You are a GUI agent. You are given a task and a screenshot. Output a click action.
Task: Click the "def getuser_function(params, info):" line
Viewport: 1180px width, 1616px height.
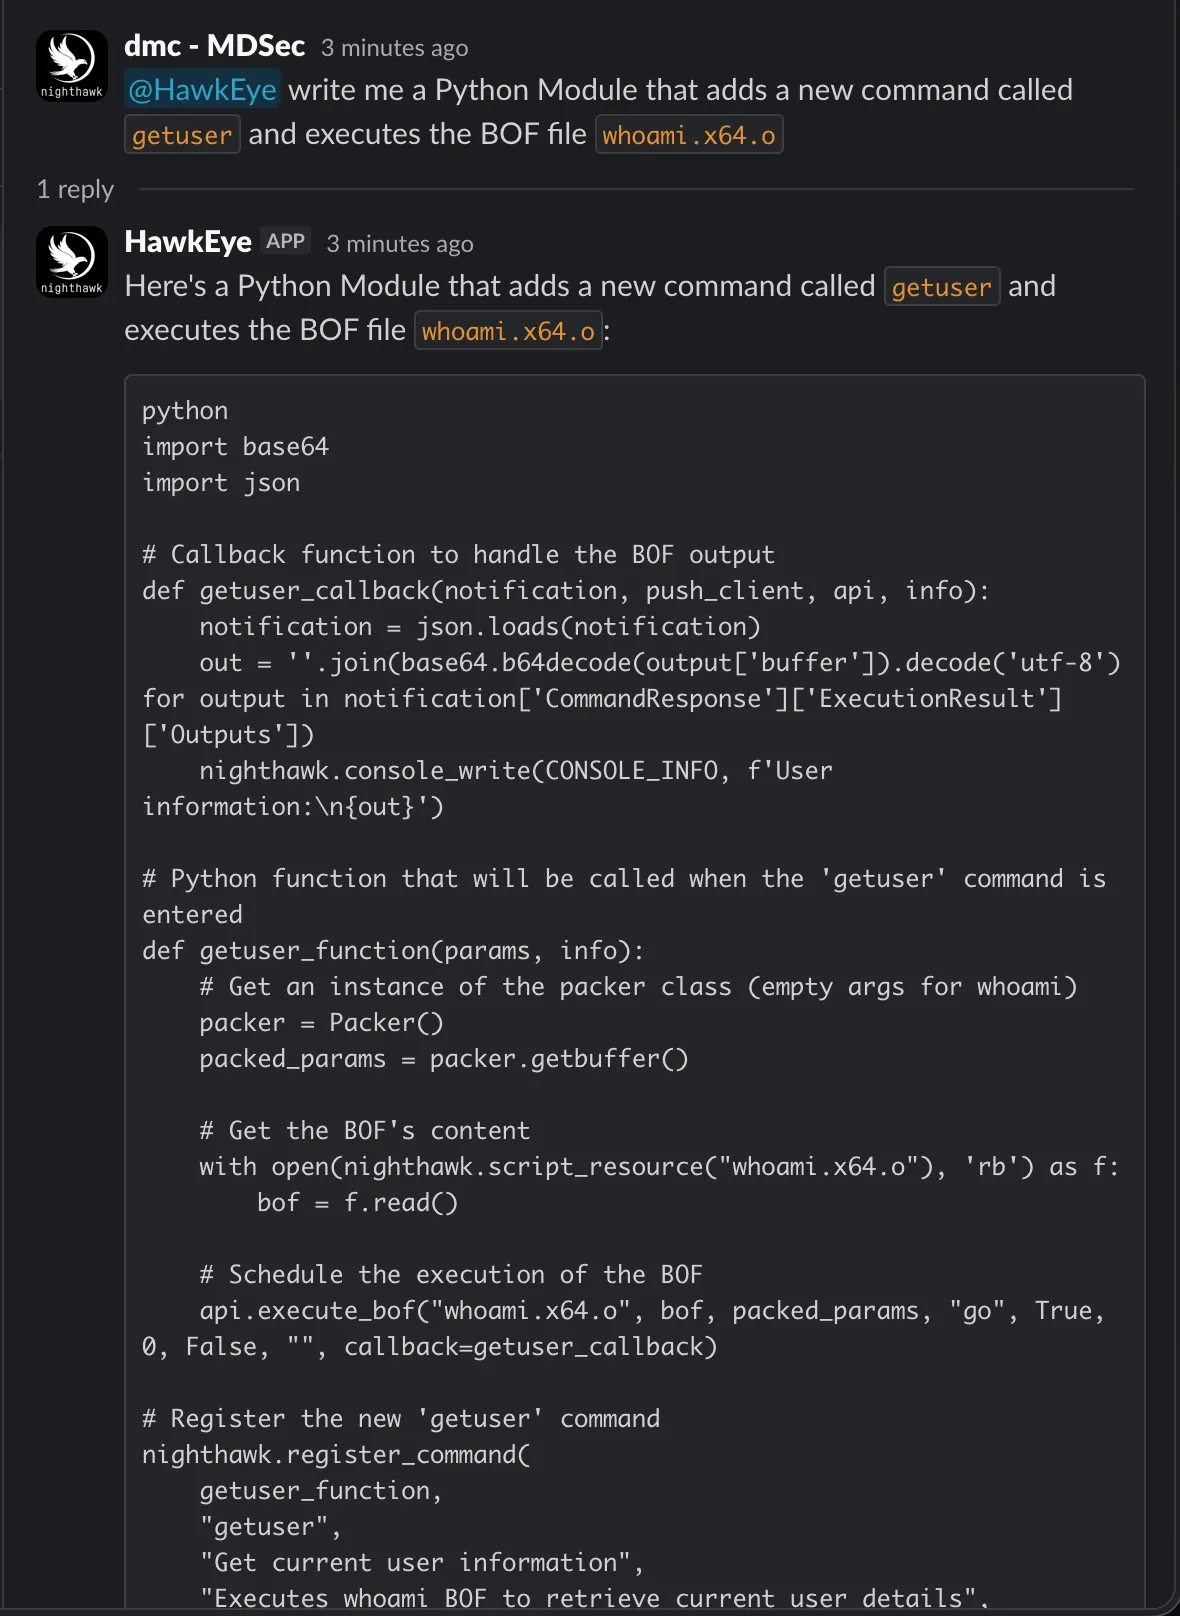point(393,951)
